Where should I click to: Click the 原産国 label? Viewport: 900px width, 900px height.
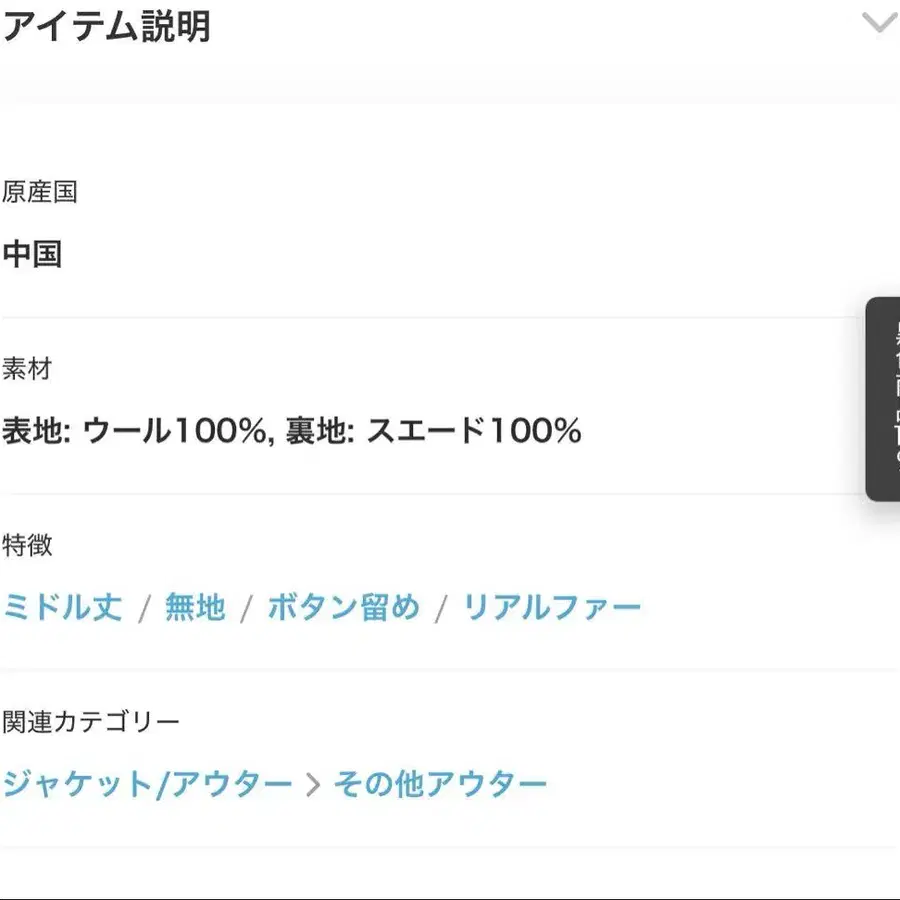tap(40, 192)
